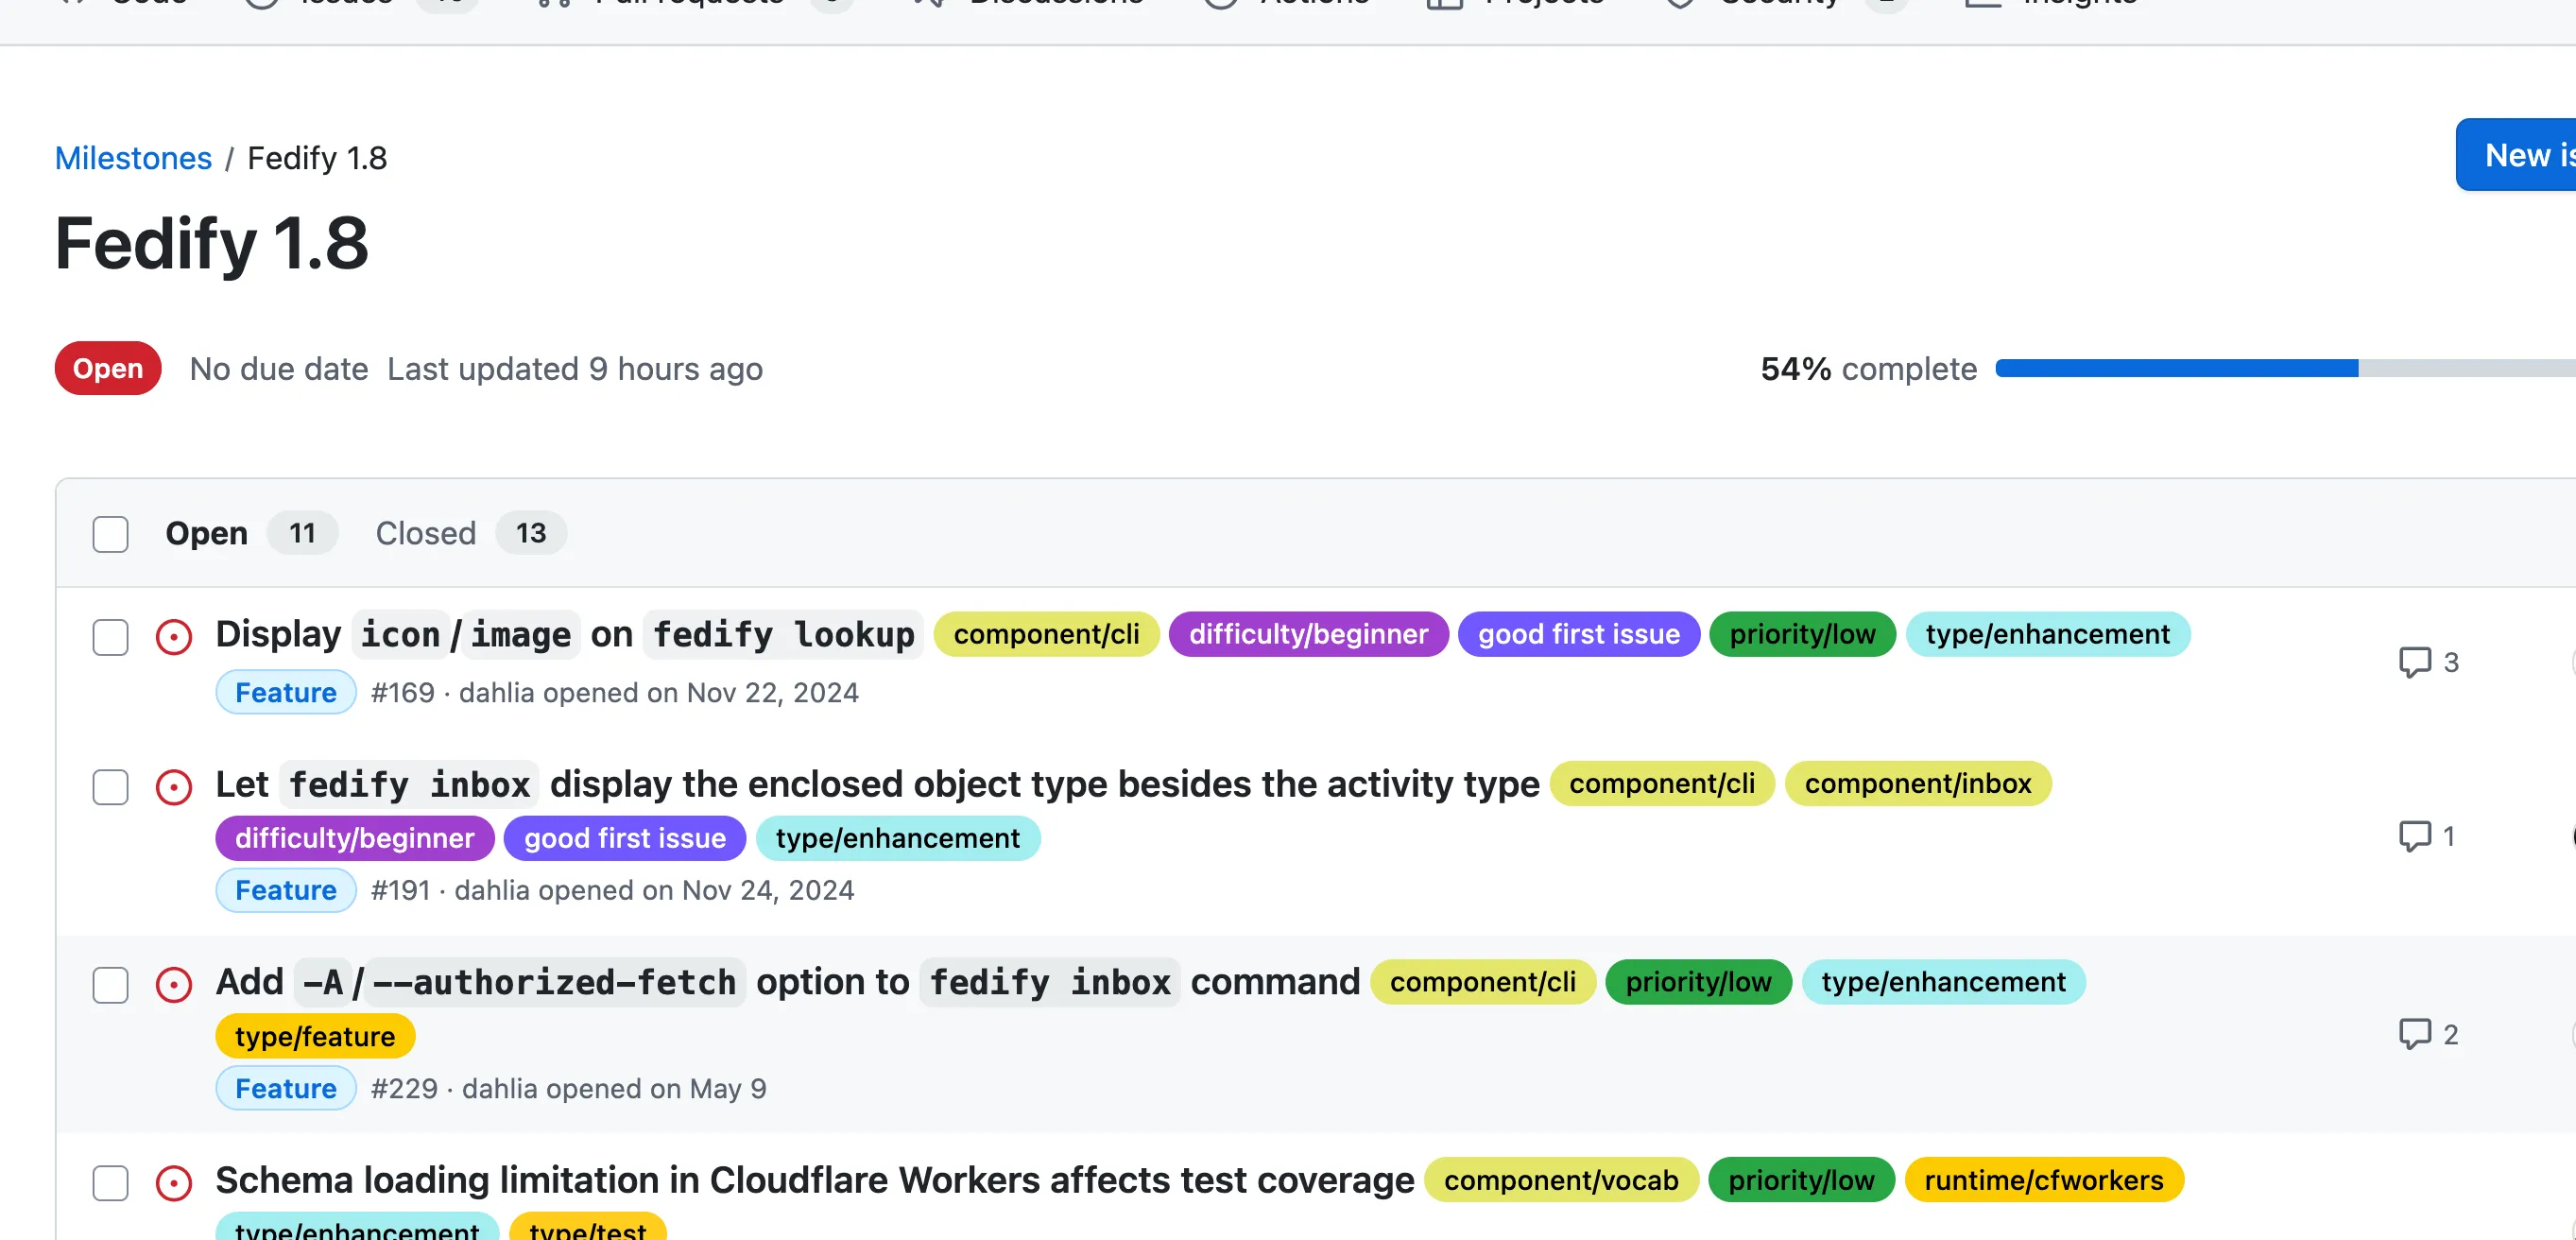Click the Fedify 1.8 page heading

212,244
